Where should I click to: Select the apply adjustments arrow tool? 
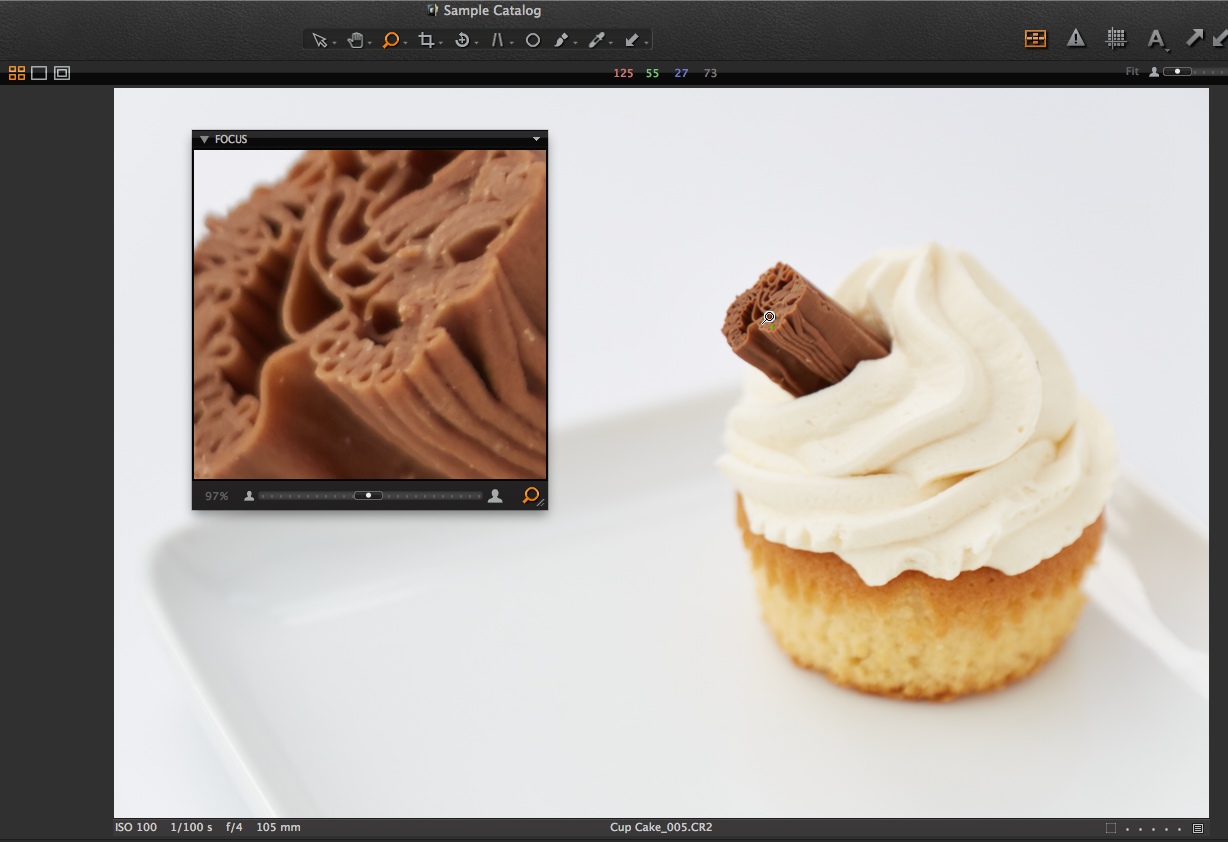click(631, 40)
